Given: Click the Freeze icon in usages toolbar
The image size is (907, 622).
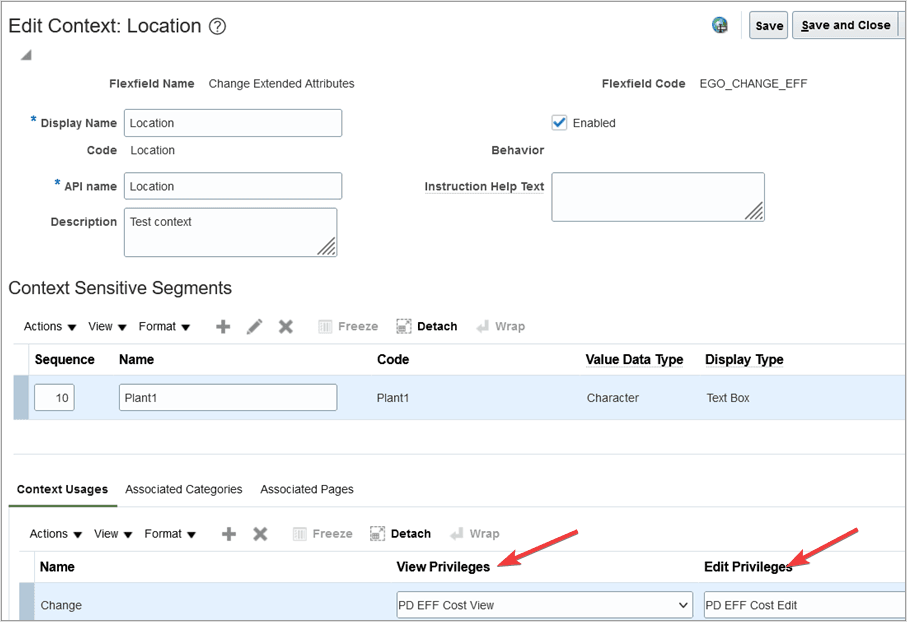Looking at the screenshot, I should [x=322, y=534].
